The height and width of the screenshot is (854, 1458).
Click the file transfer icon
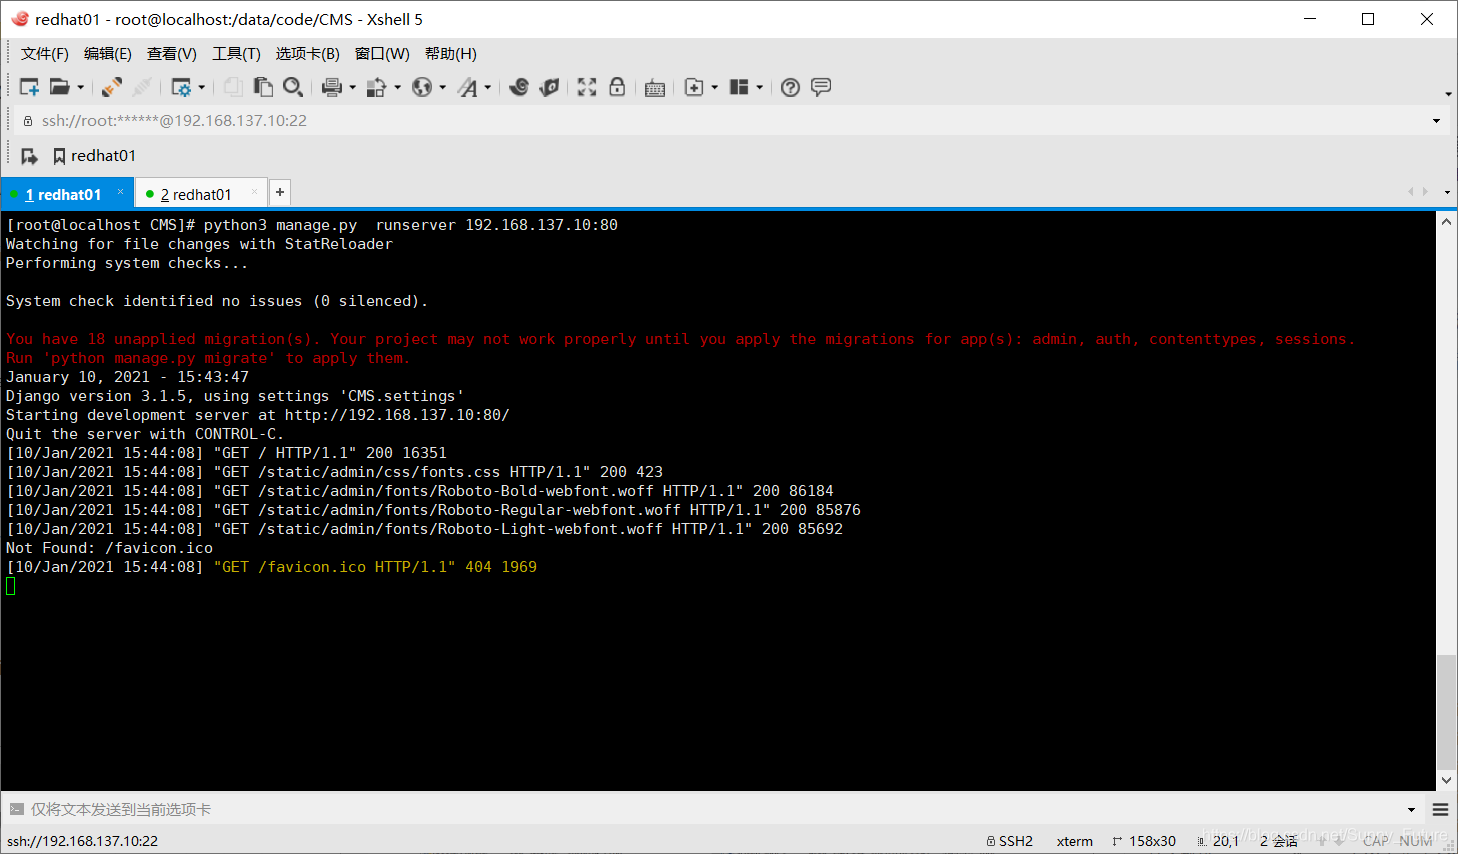(376, 87)
